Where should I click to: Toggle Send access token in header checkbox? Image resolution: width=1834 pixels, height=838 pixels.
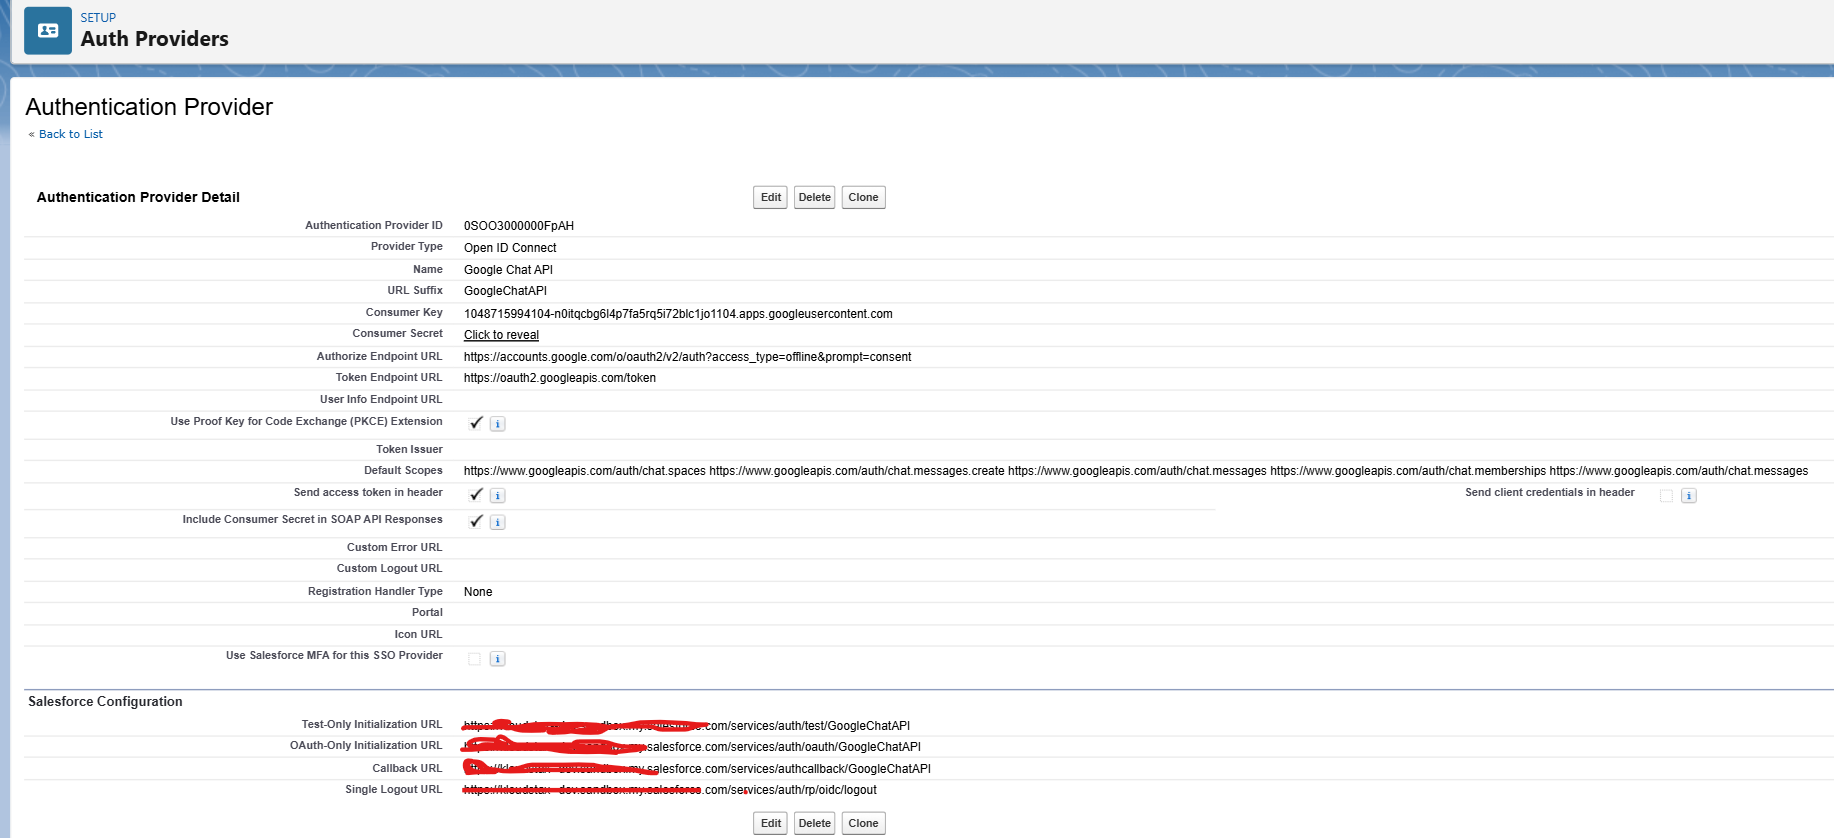(475, 495)
